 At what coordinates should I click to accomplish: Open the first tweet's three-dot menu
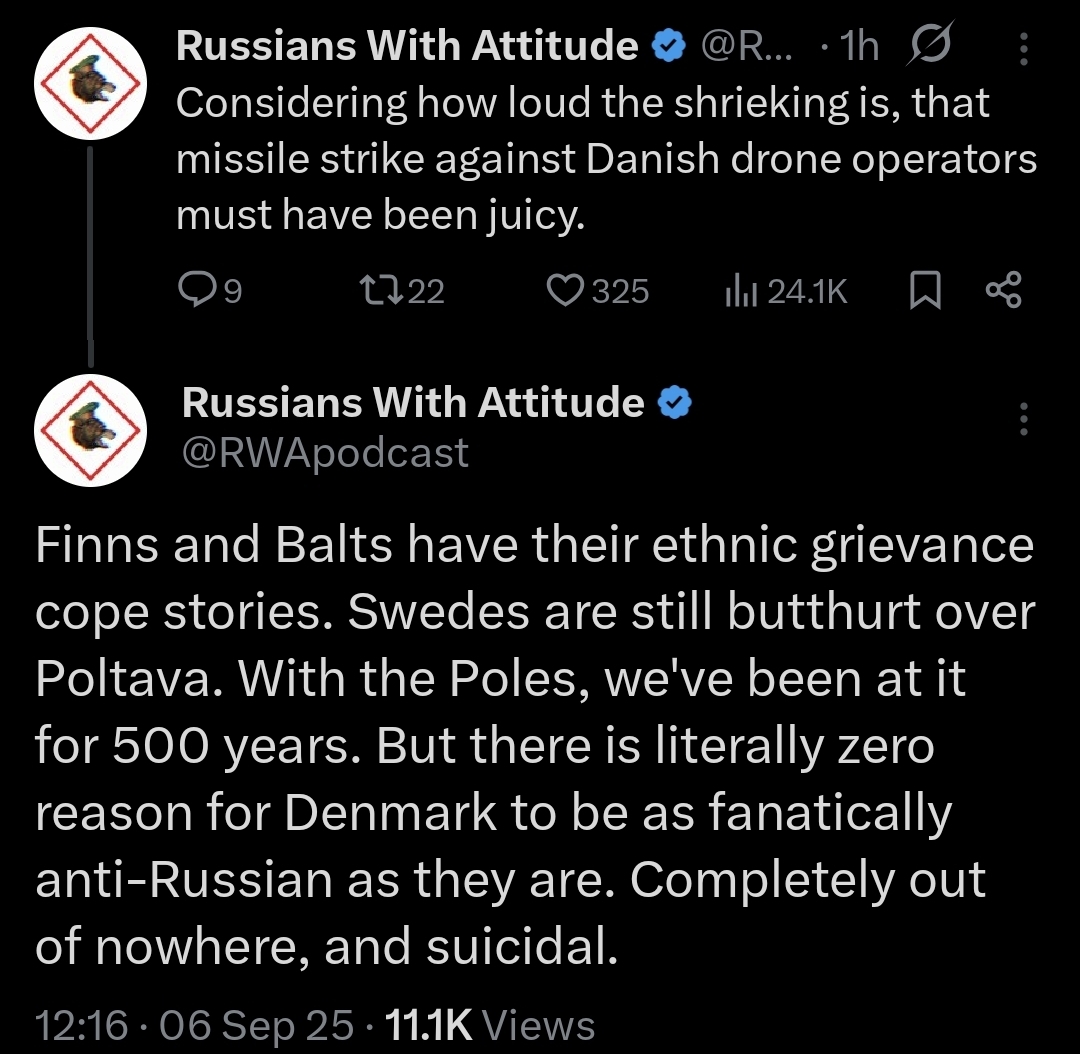[1022, 46]
